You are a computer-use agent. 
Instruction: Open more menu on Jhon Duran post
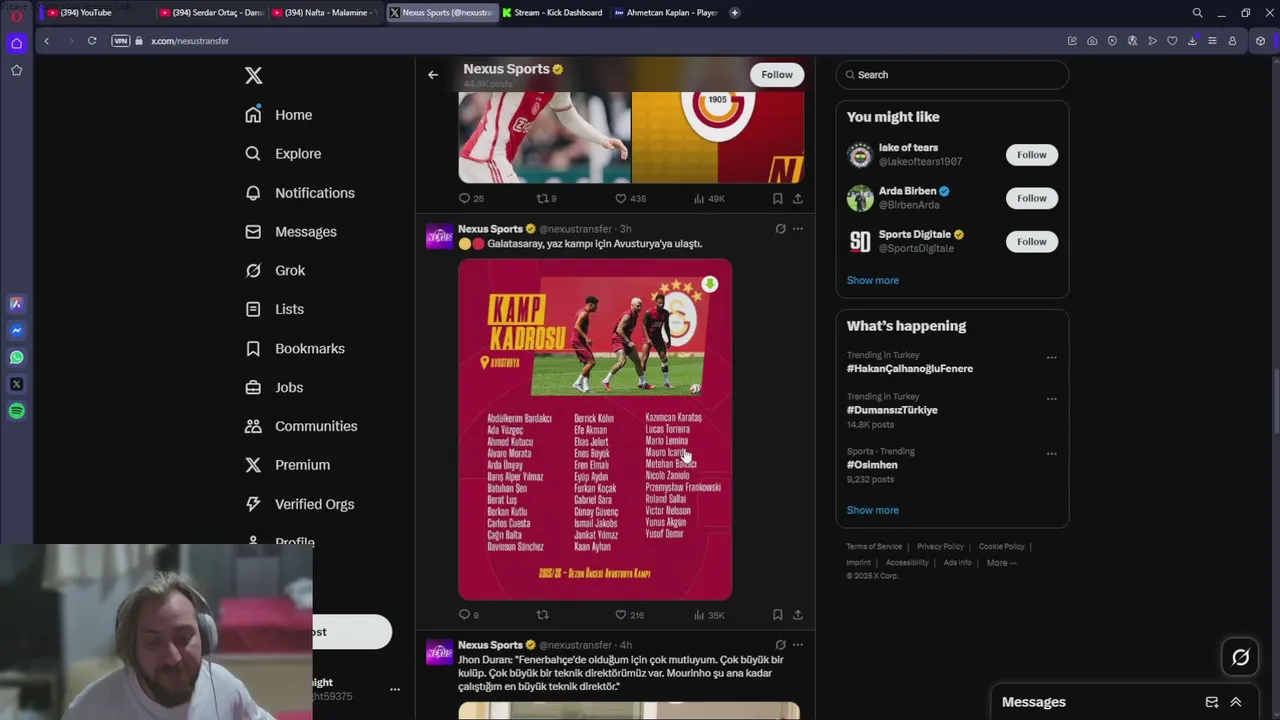pyautogui.click(x=797, y=645)
